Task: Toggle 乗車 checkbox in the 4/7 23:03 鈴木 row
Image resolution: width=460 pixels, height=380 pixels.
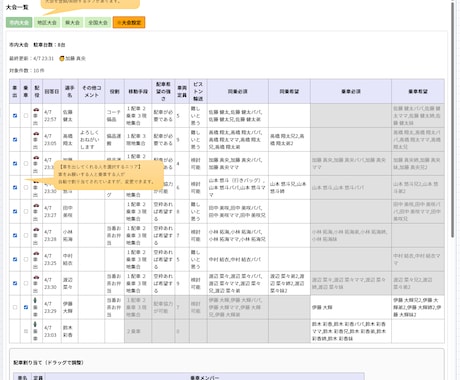Action: point(26,331)
